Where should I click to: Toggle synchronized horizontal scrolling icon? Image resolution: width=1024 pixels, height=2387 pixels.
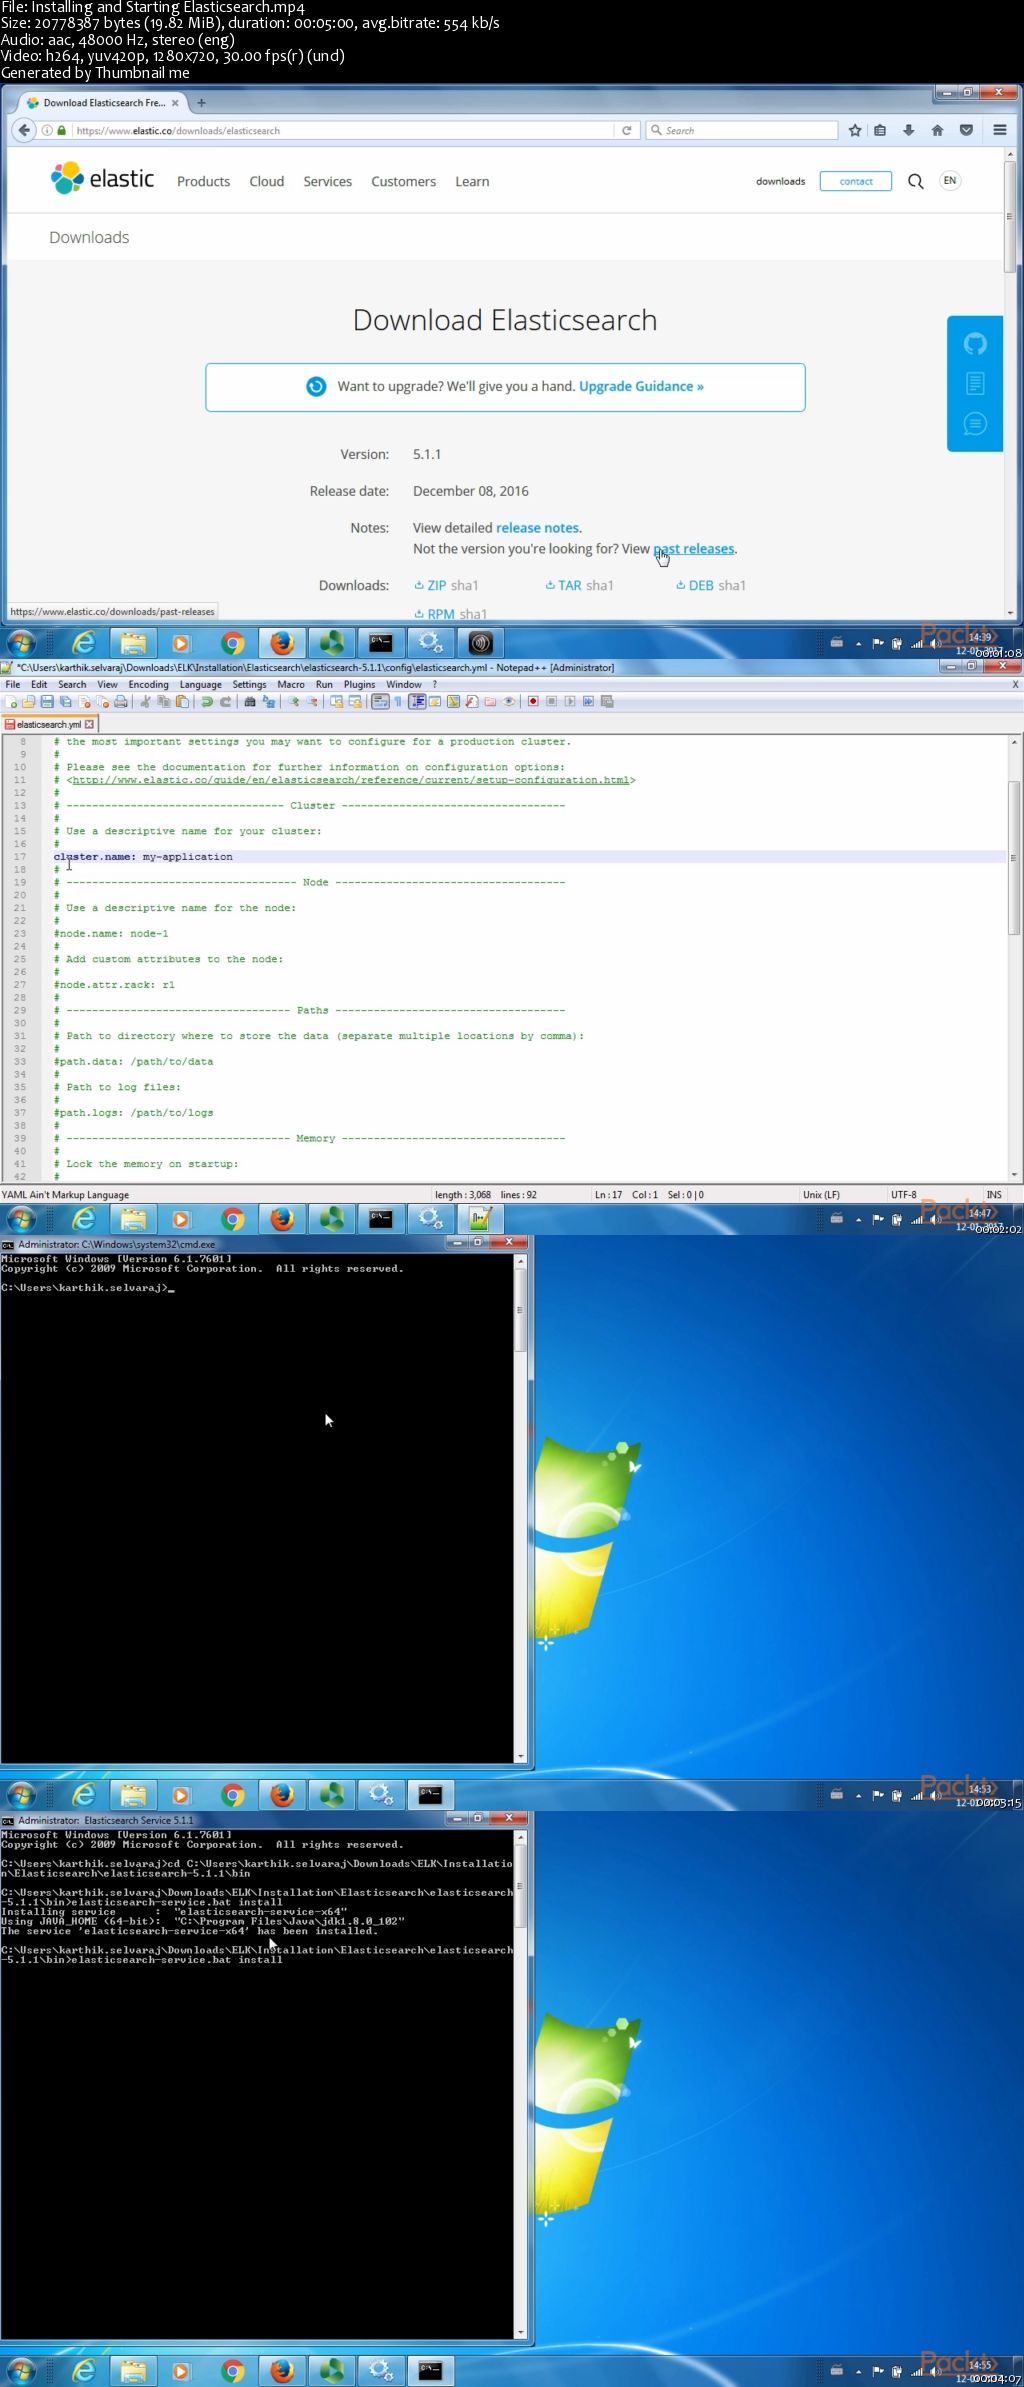click(355, 701)
